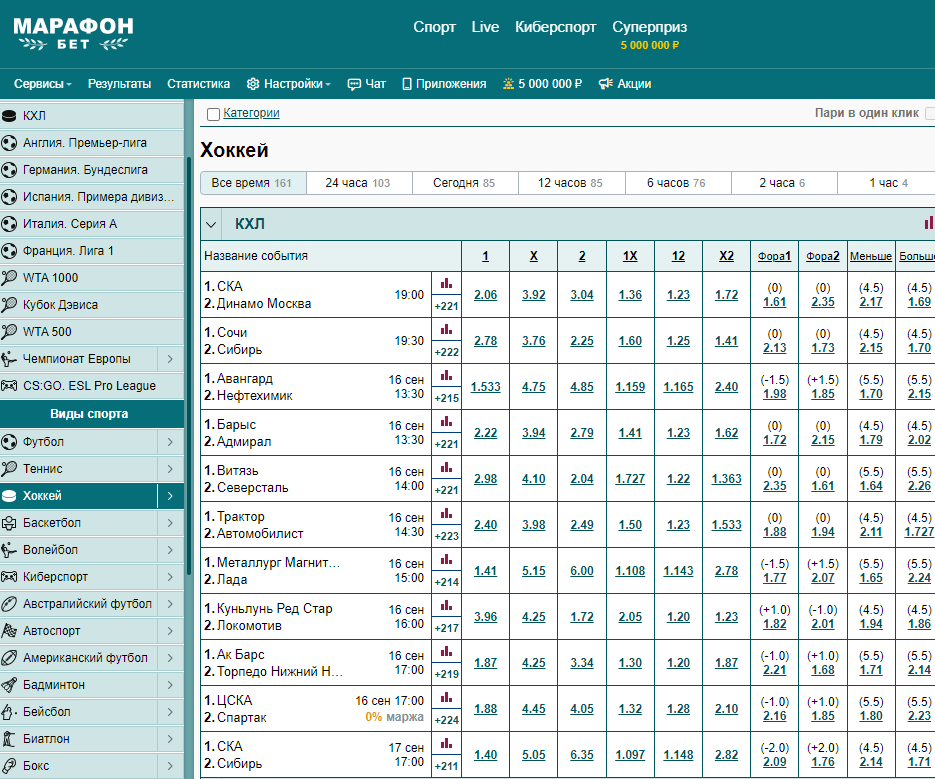The width and height of the screenshot is (935, 779).
Task: Open +221 more markets for SKA match
Action: [446, 306]
